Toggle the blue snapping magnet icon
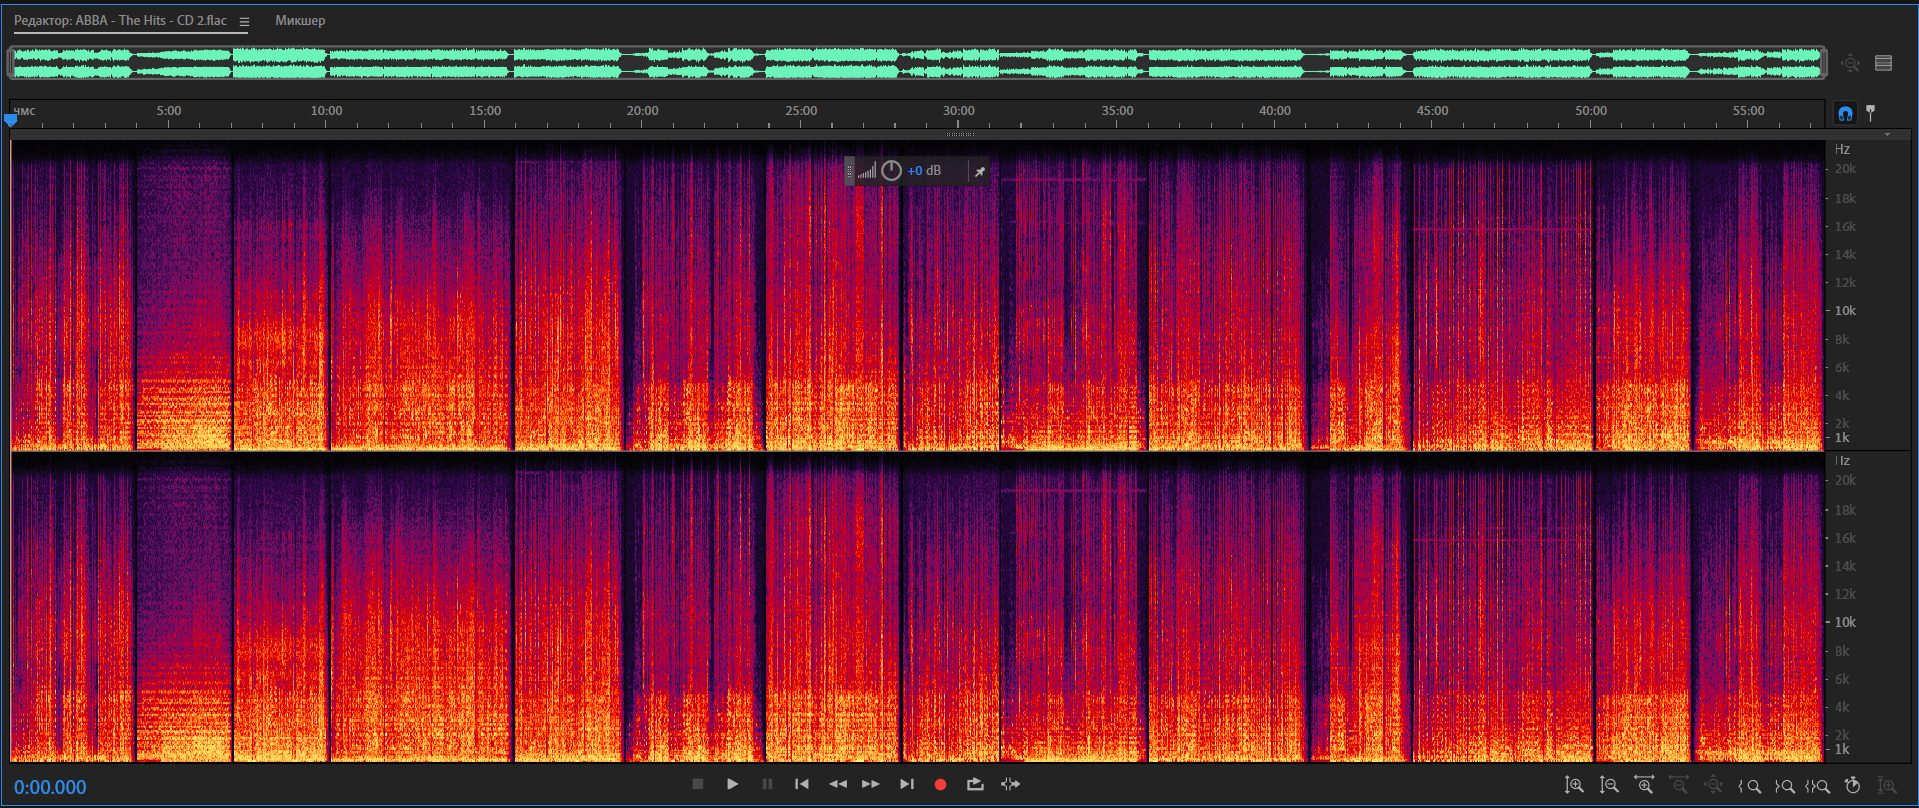The height and width of the screenshot is (808, 1919). (1845, 113)
